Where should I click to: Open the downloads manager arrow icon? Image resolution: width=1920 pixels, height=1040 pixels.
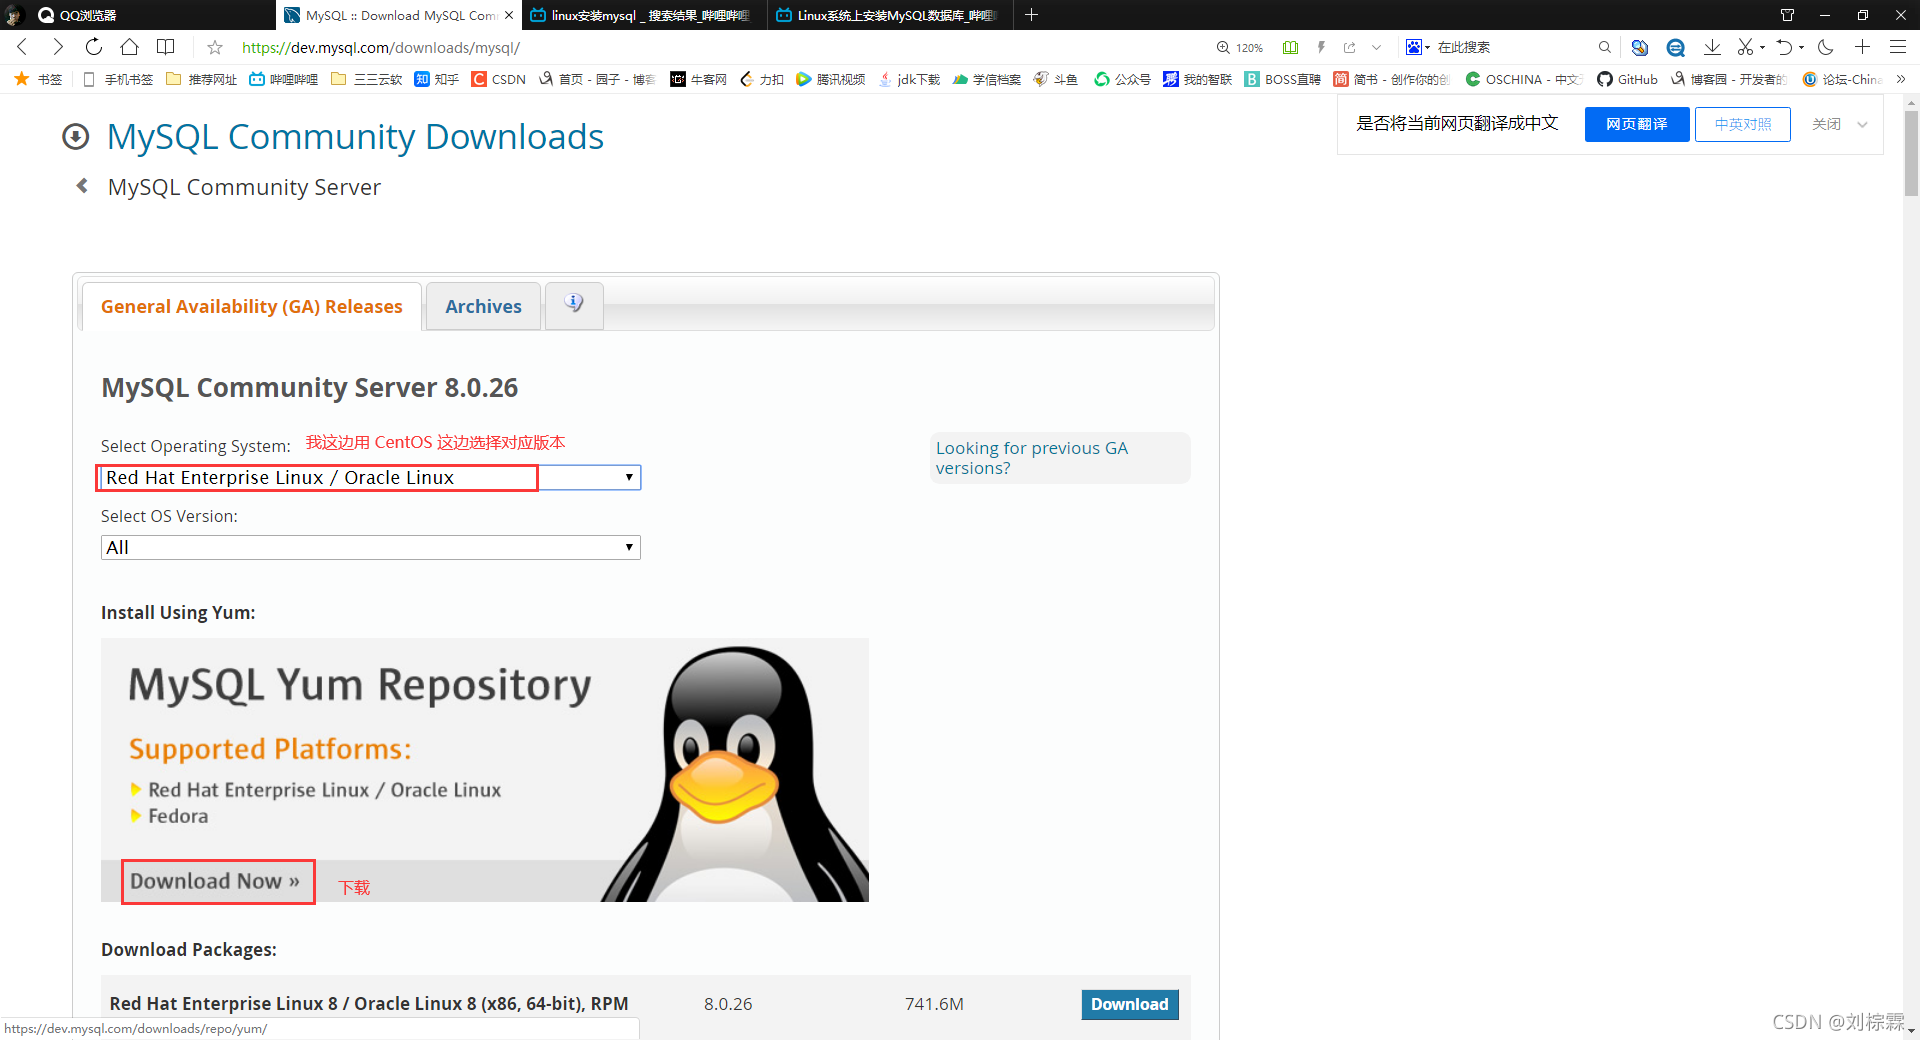pos(1712,47)
